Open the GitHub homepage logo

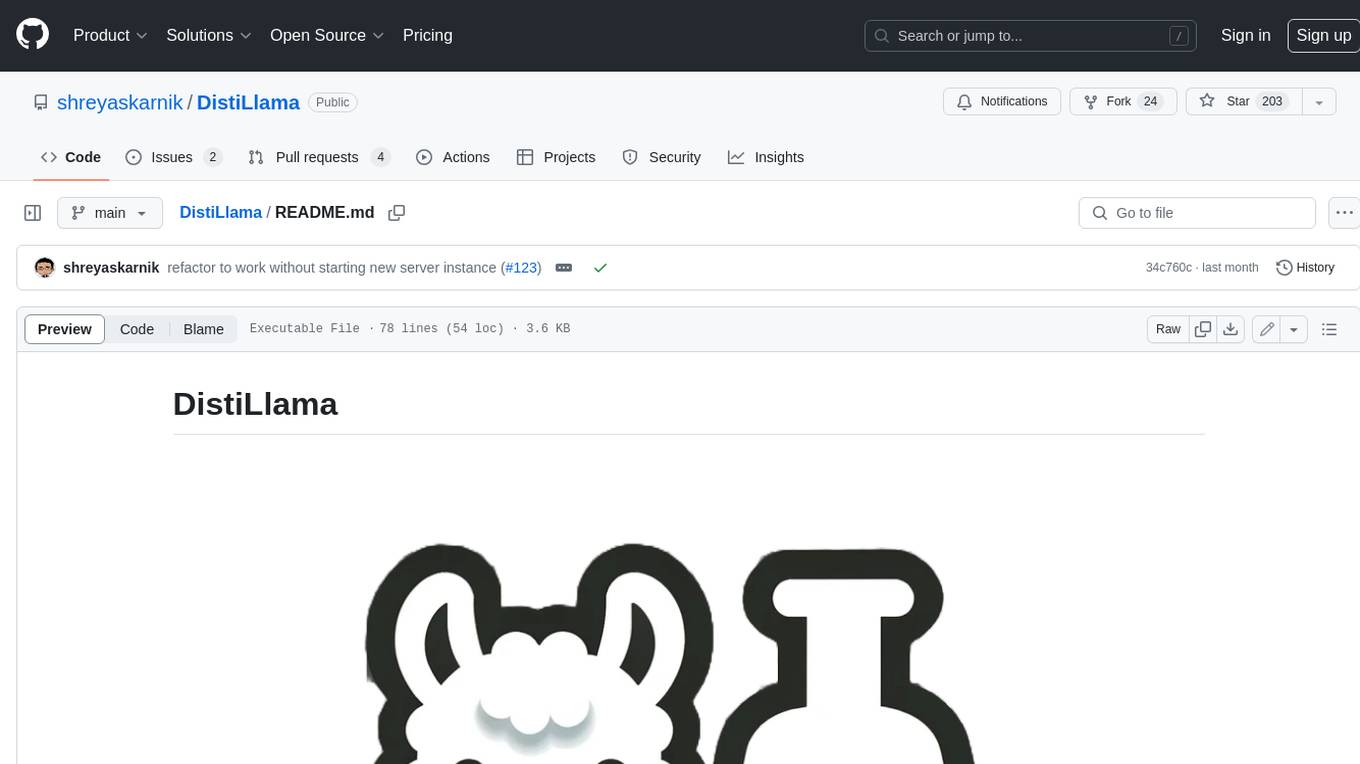point(32,35)
